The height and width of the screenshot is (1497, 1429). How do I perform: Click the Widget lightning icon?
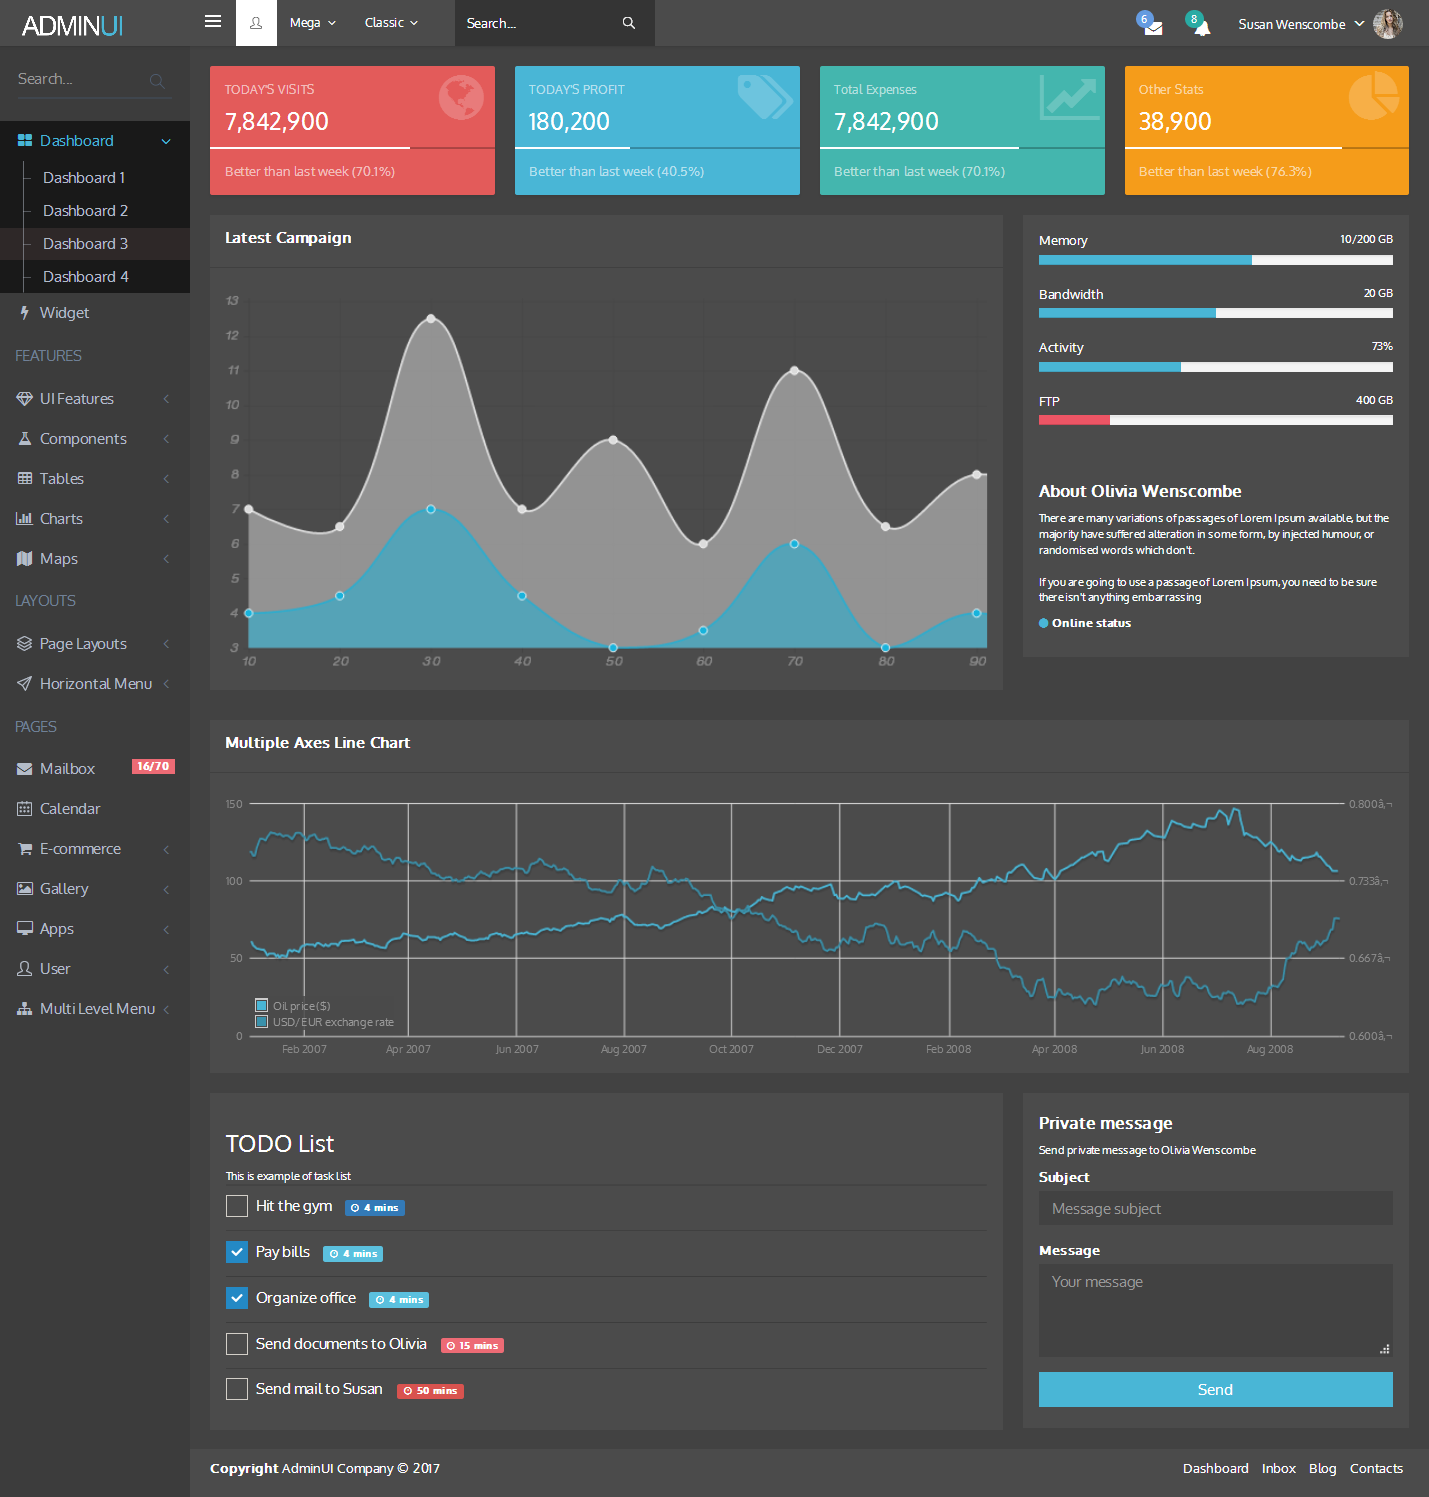(x=25, y=313)
